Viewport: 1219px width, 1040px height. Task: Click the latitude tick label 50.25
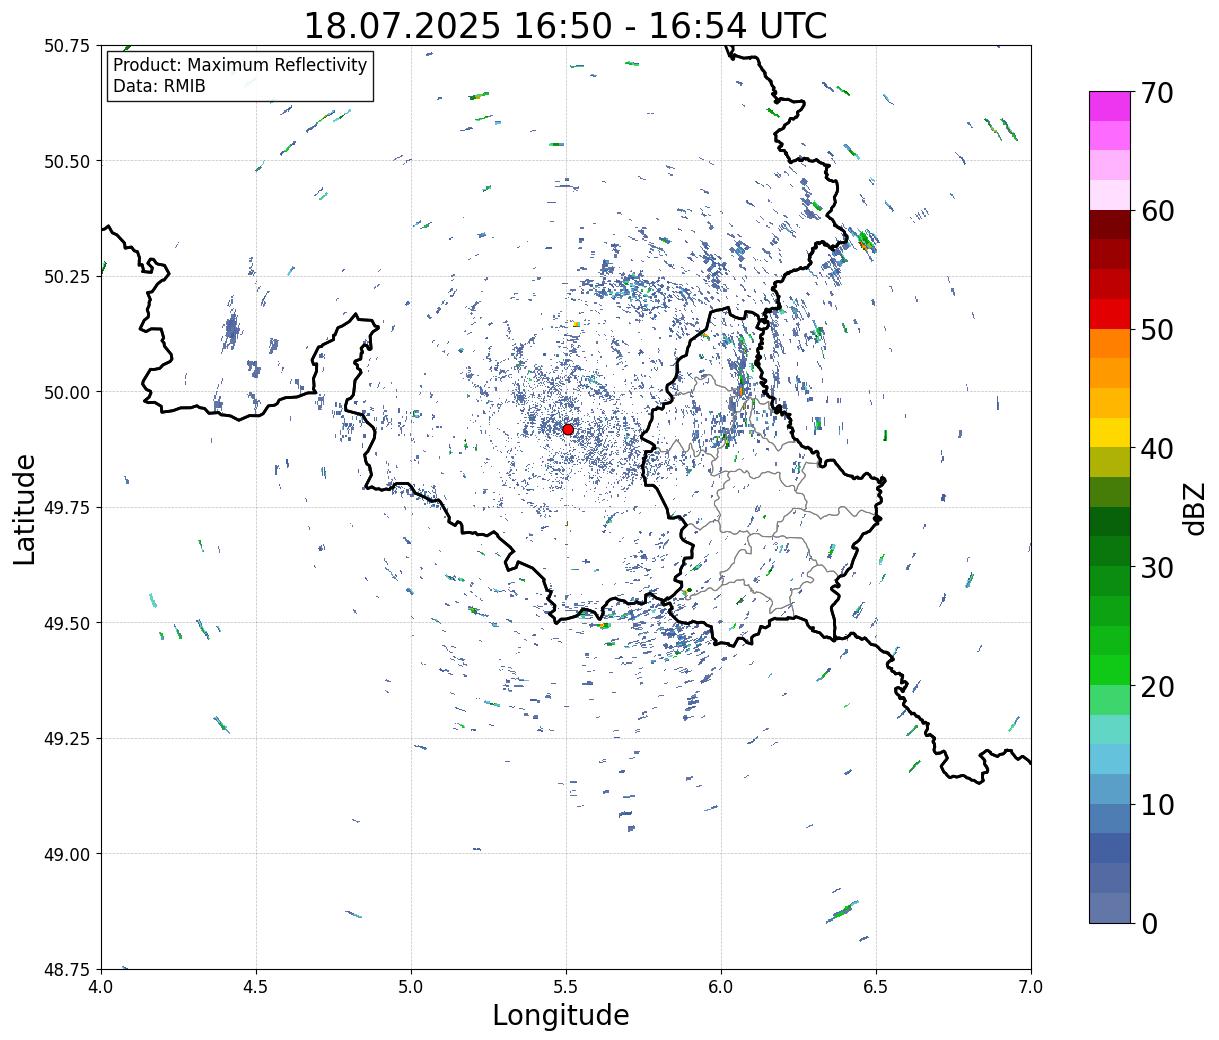67,277
